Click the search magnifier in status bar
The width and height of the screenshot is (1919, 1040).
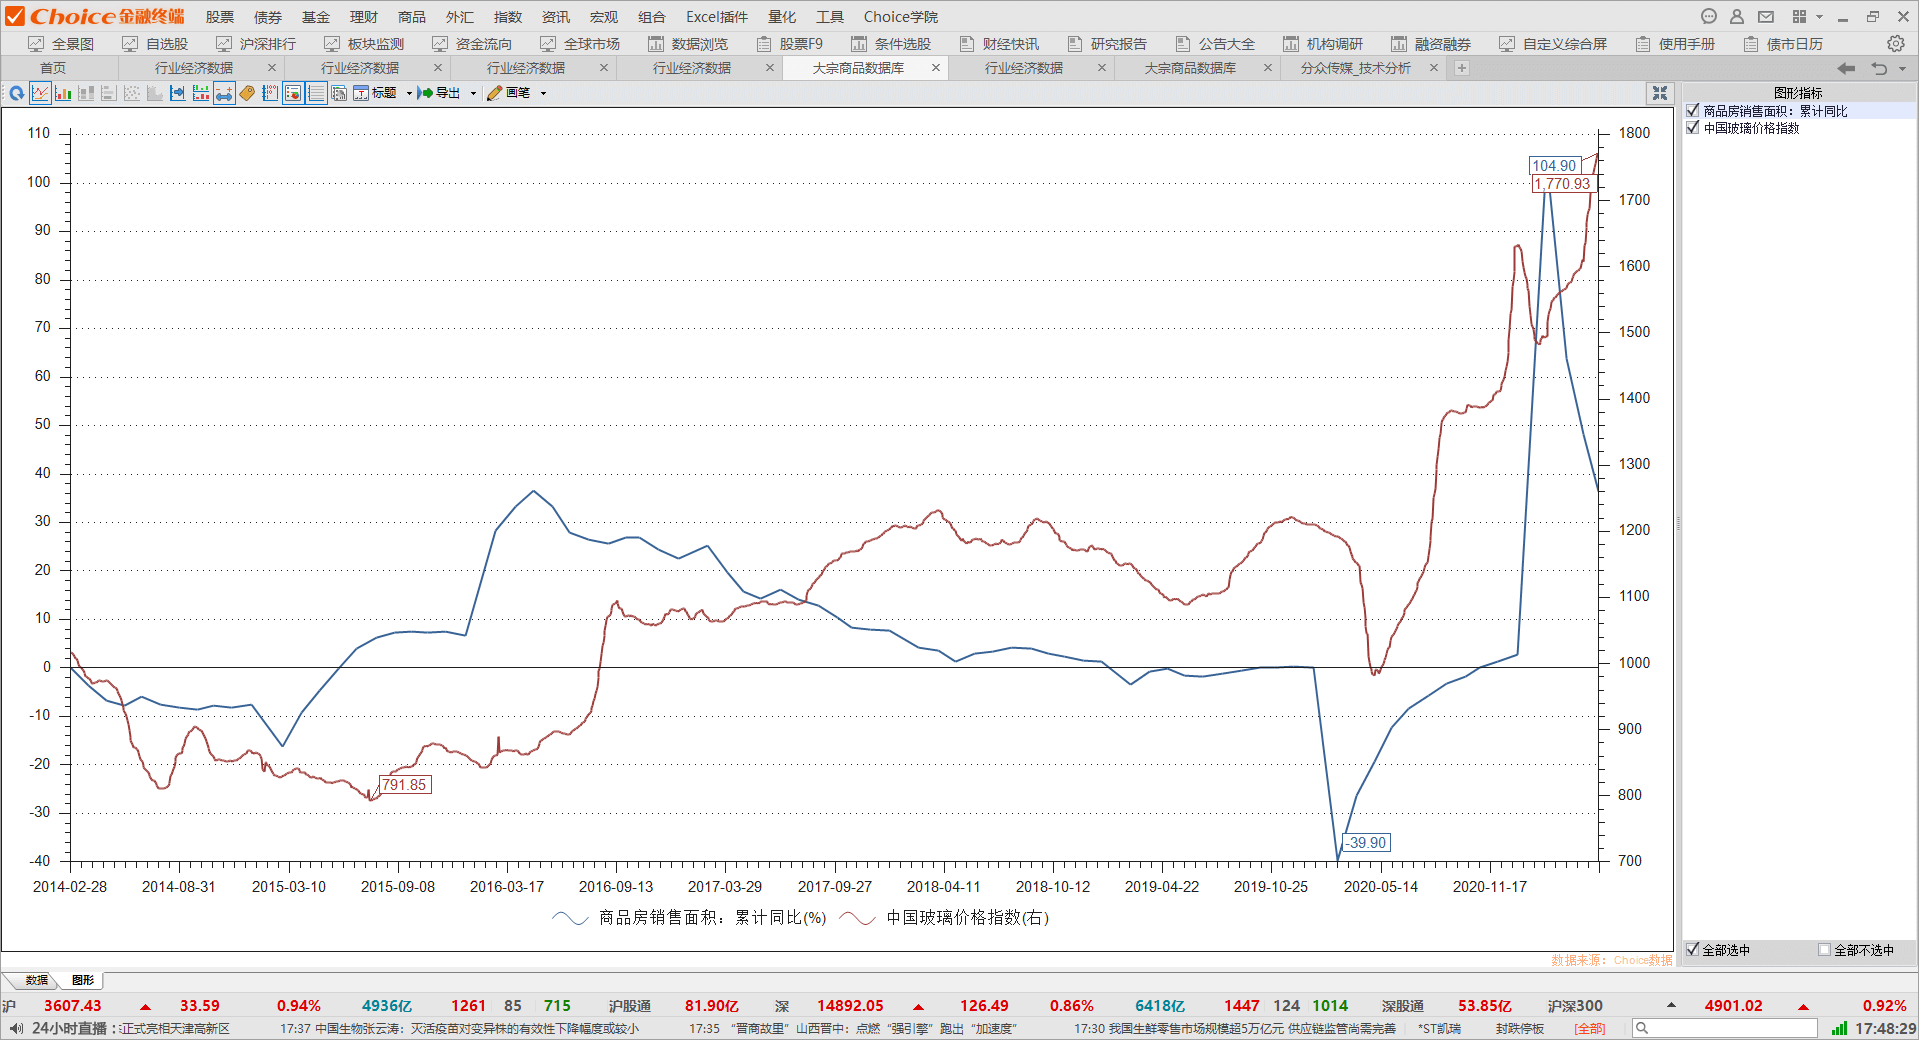pyautogui.click(x=1642, y=1028)
